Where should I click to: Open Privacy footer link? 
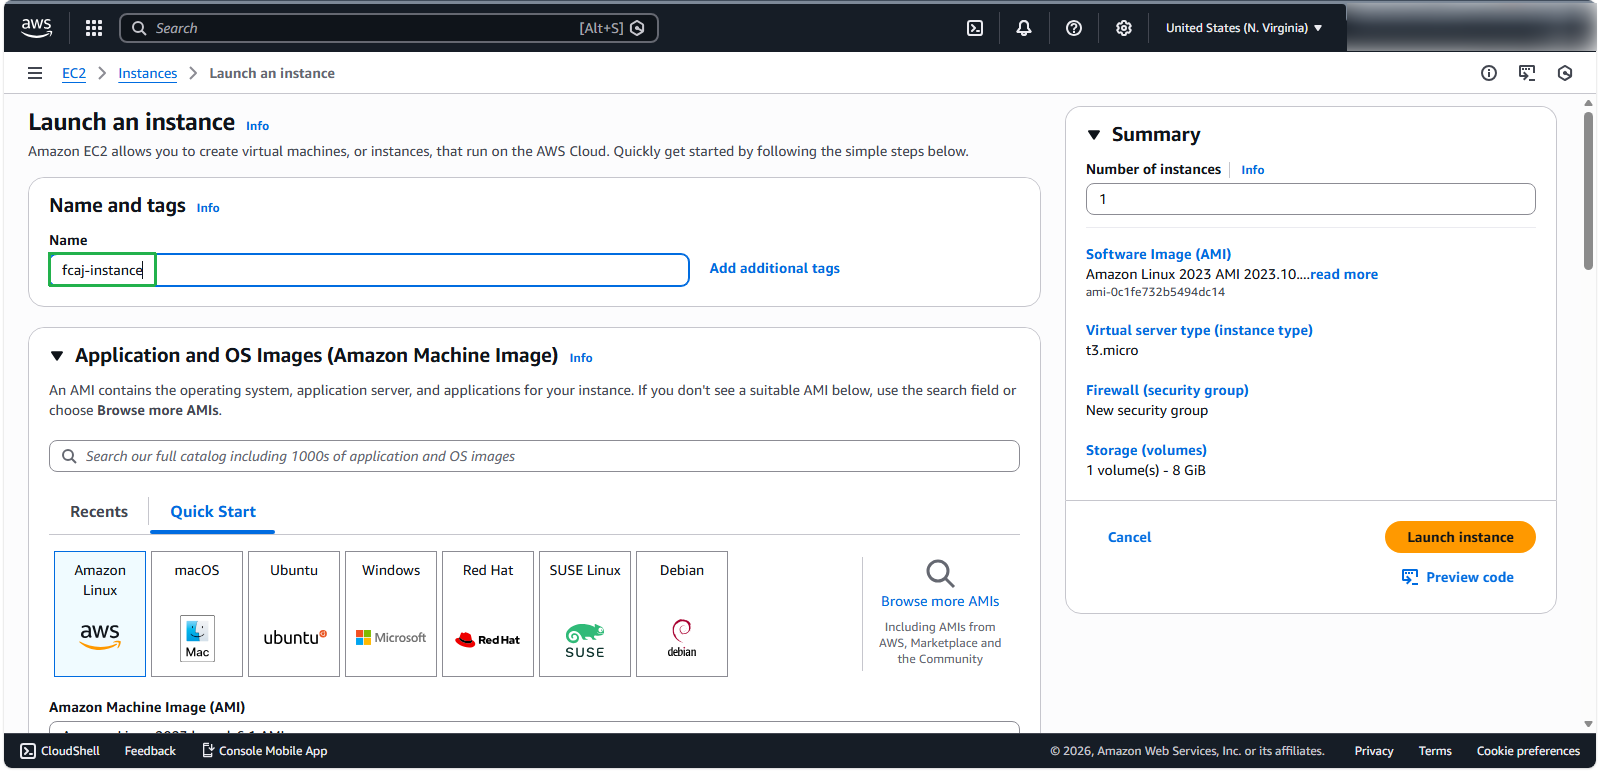(x=1374, y=751)
